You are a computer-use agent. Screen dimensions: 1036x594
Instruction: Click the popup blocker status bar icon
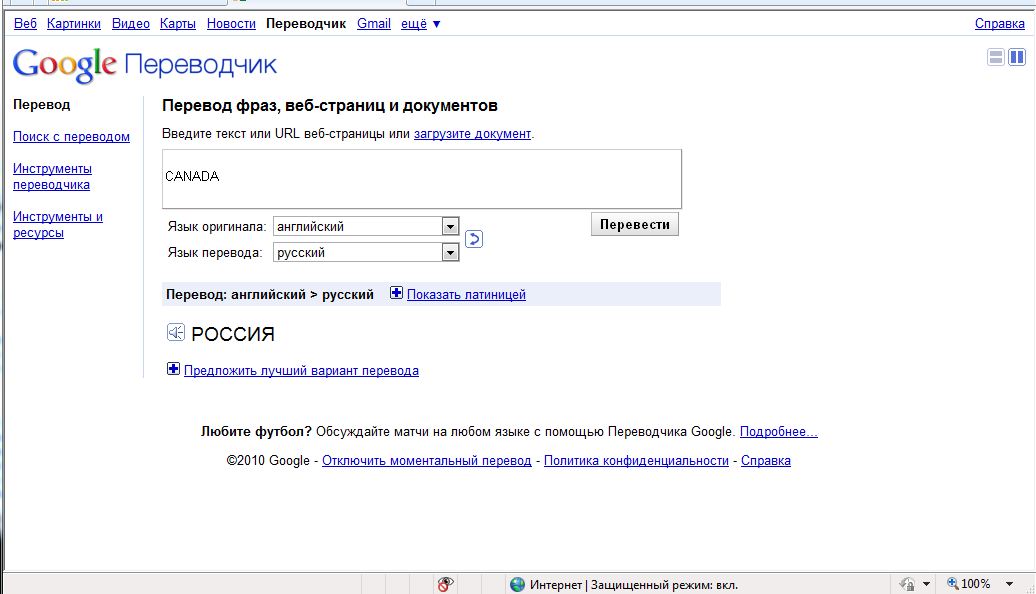[x=446, y=584]
